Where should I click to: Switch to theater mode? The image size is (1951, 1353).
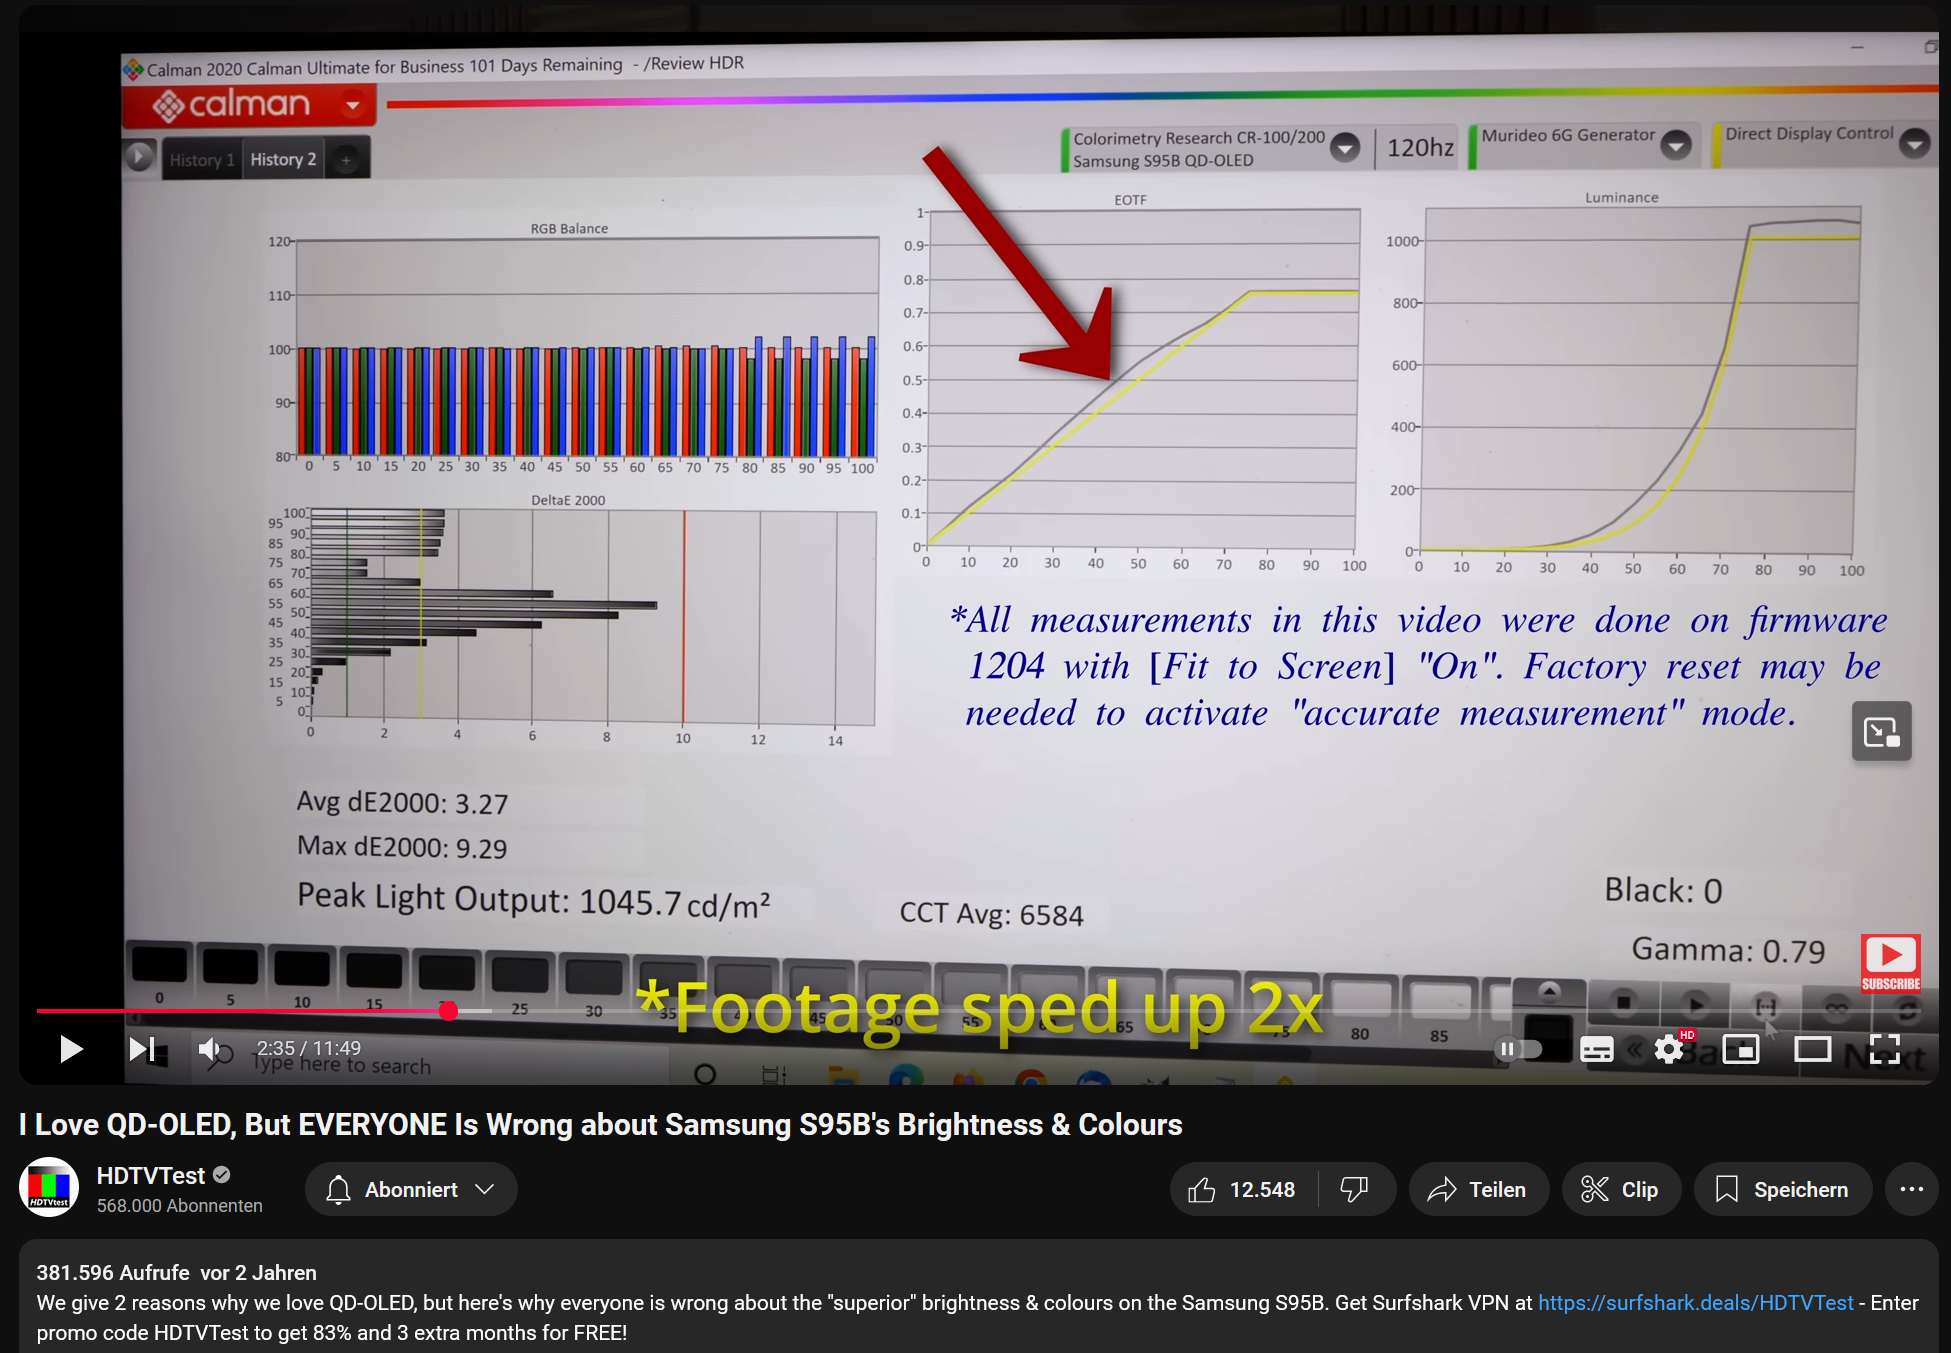pyautogui.click(x=1813, y=1049)
